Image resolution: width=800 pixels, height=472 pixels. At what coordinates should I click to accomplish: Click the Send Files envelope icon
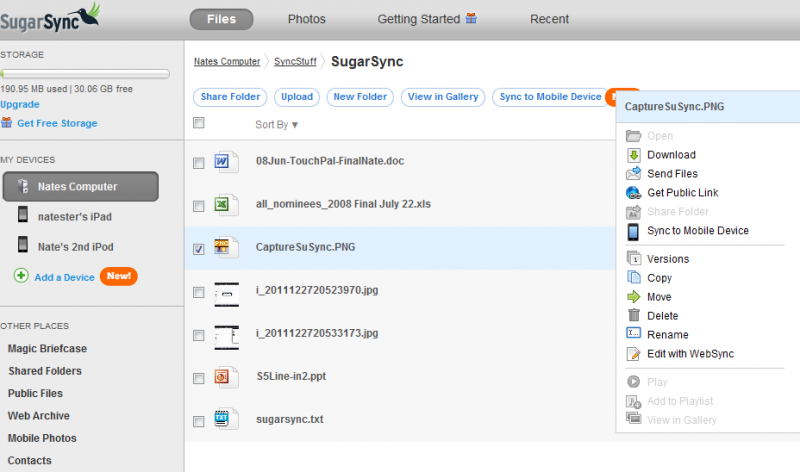click(x=633, y=174)
